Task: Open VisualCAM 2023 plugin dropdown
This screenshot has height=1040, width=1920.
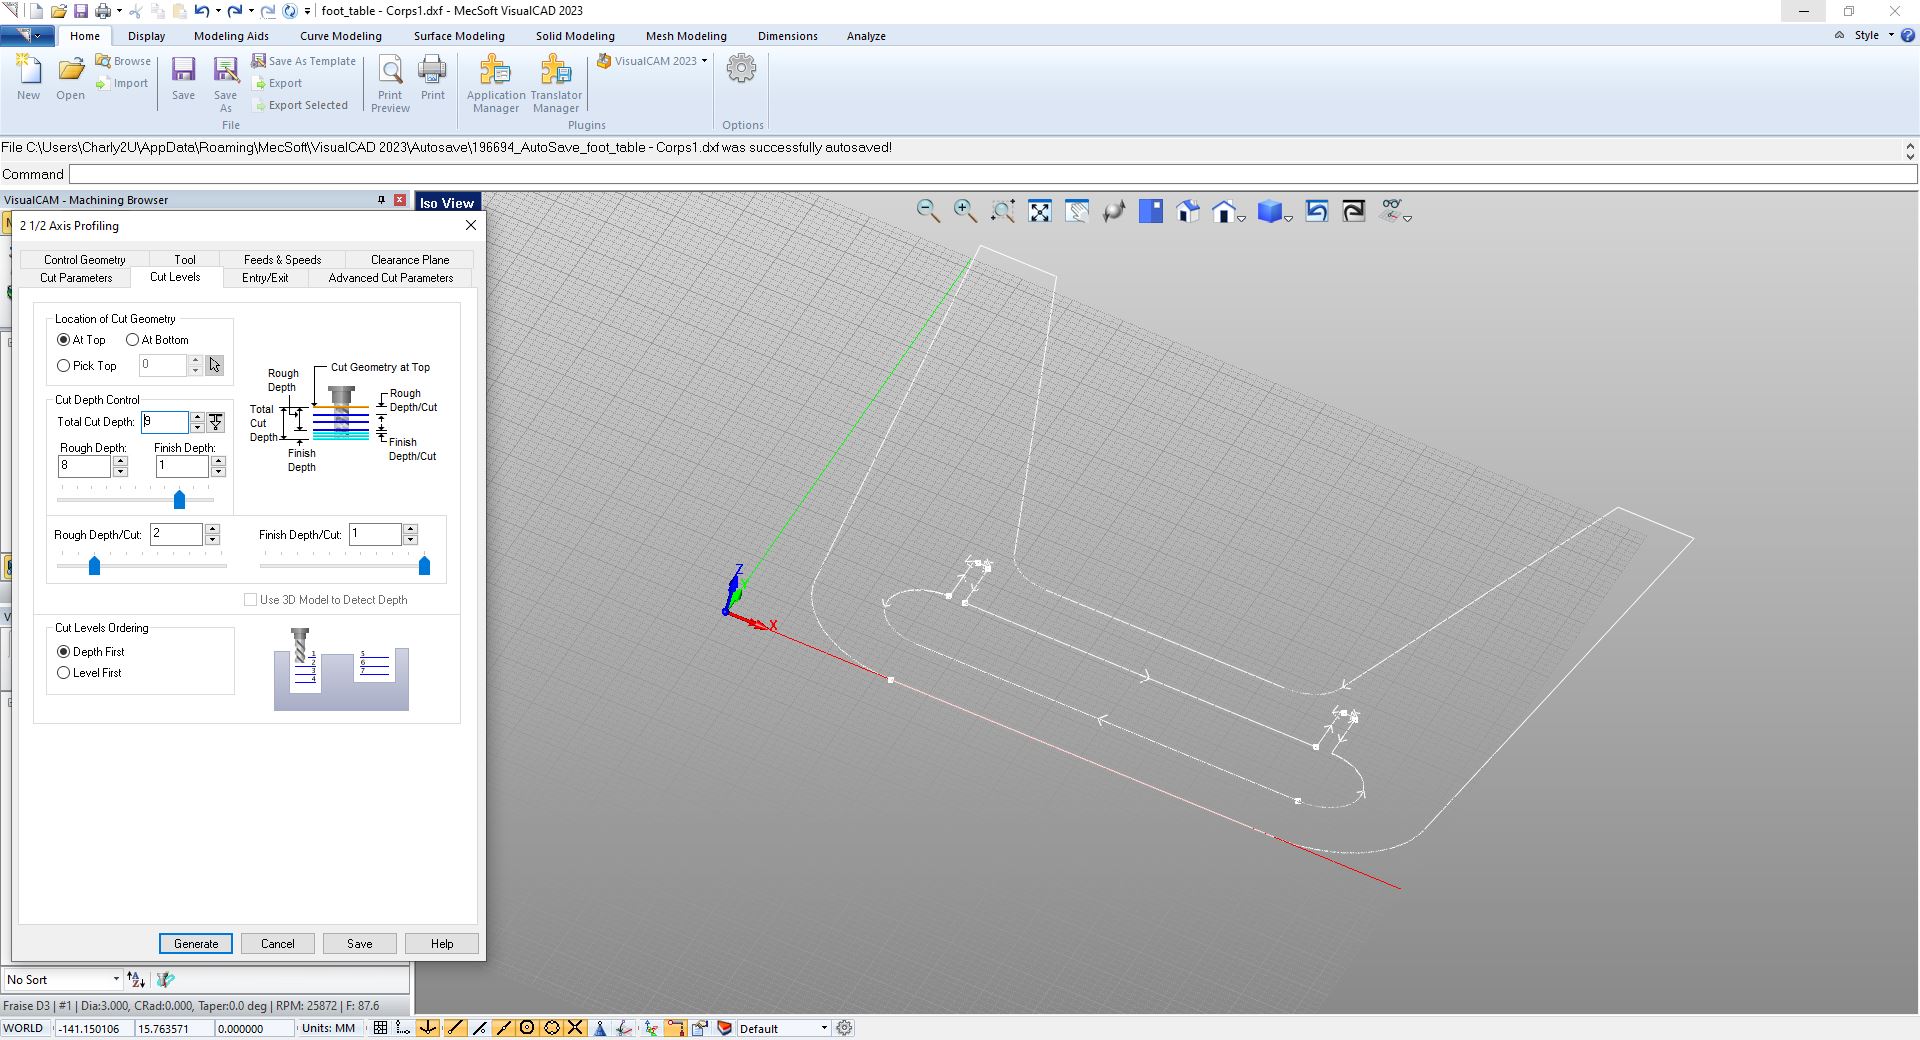Action: coord(704,61)
